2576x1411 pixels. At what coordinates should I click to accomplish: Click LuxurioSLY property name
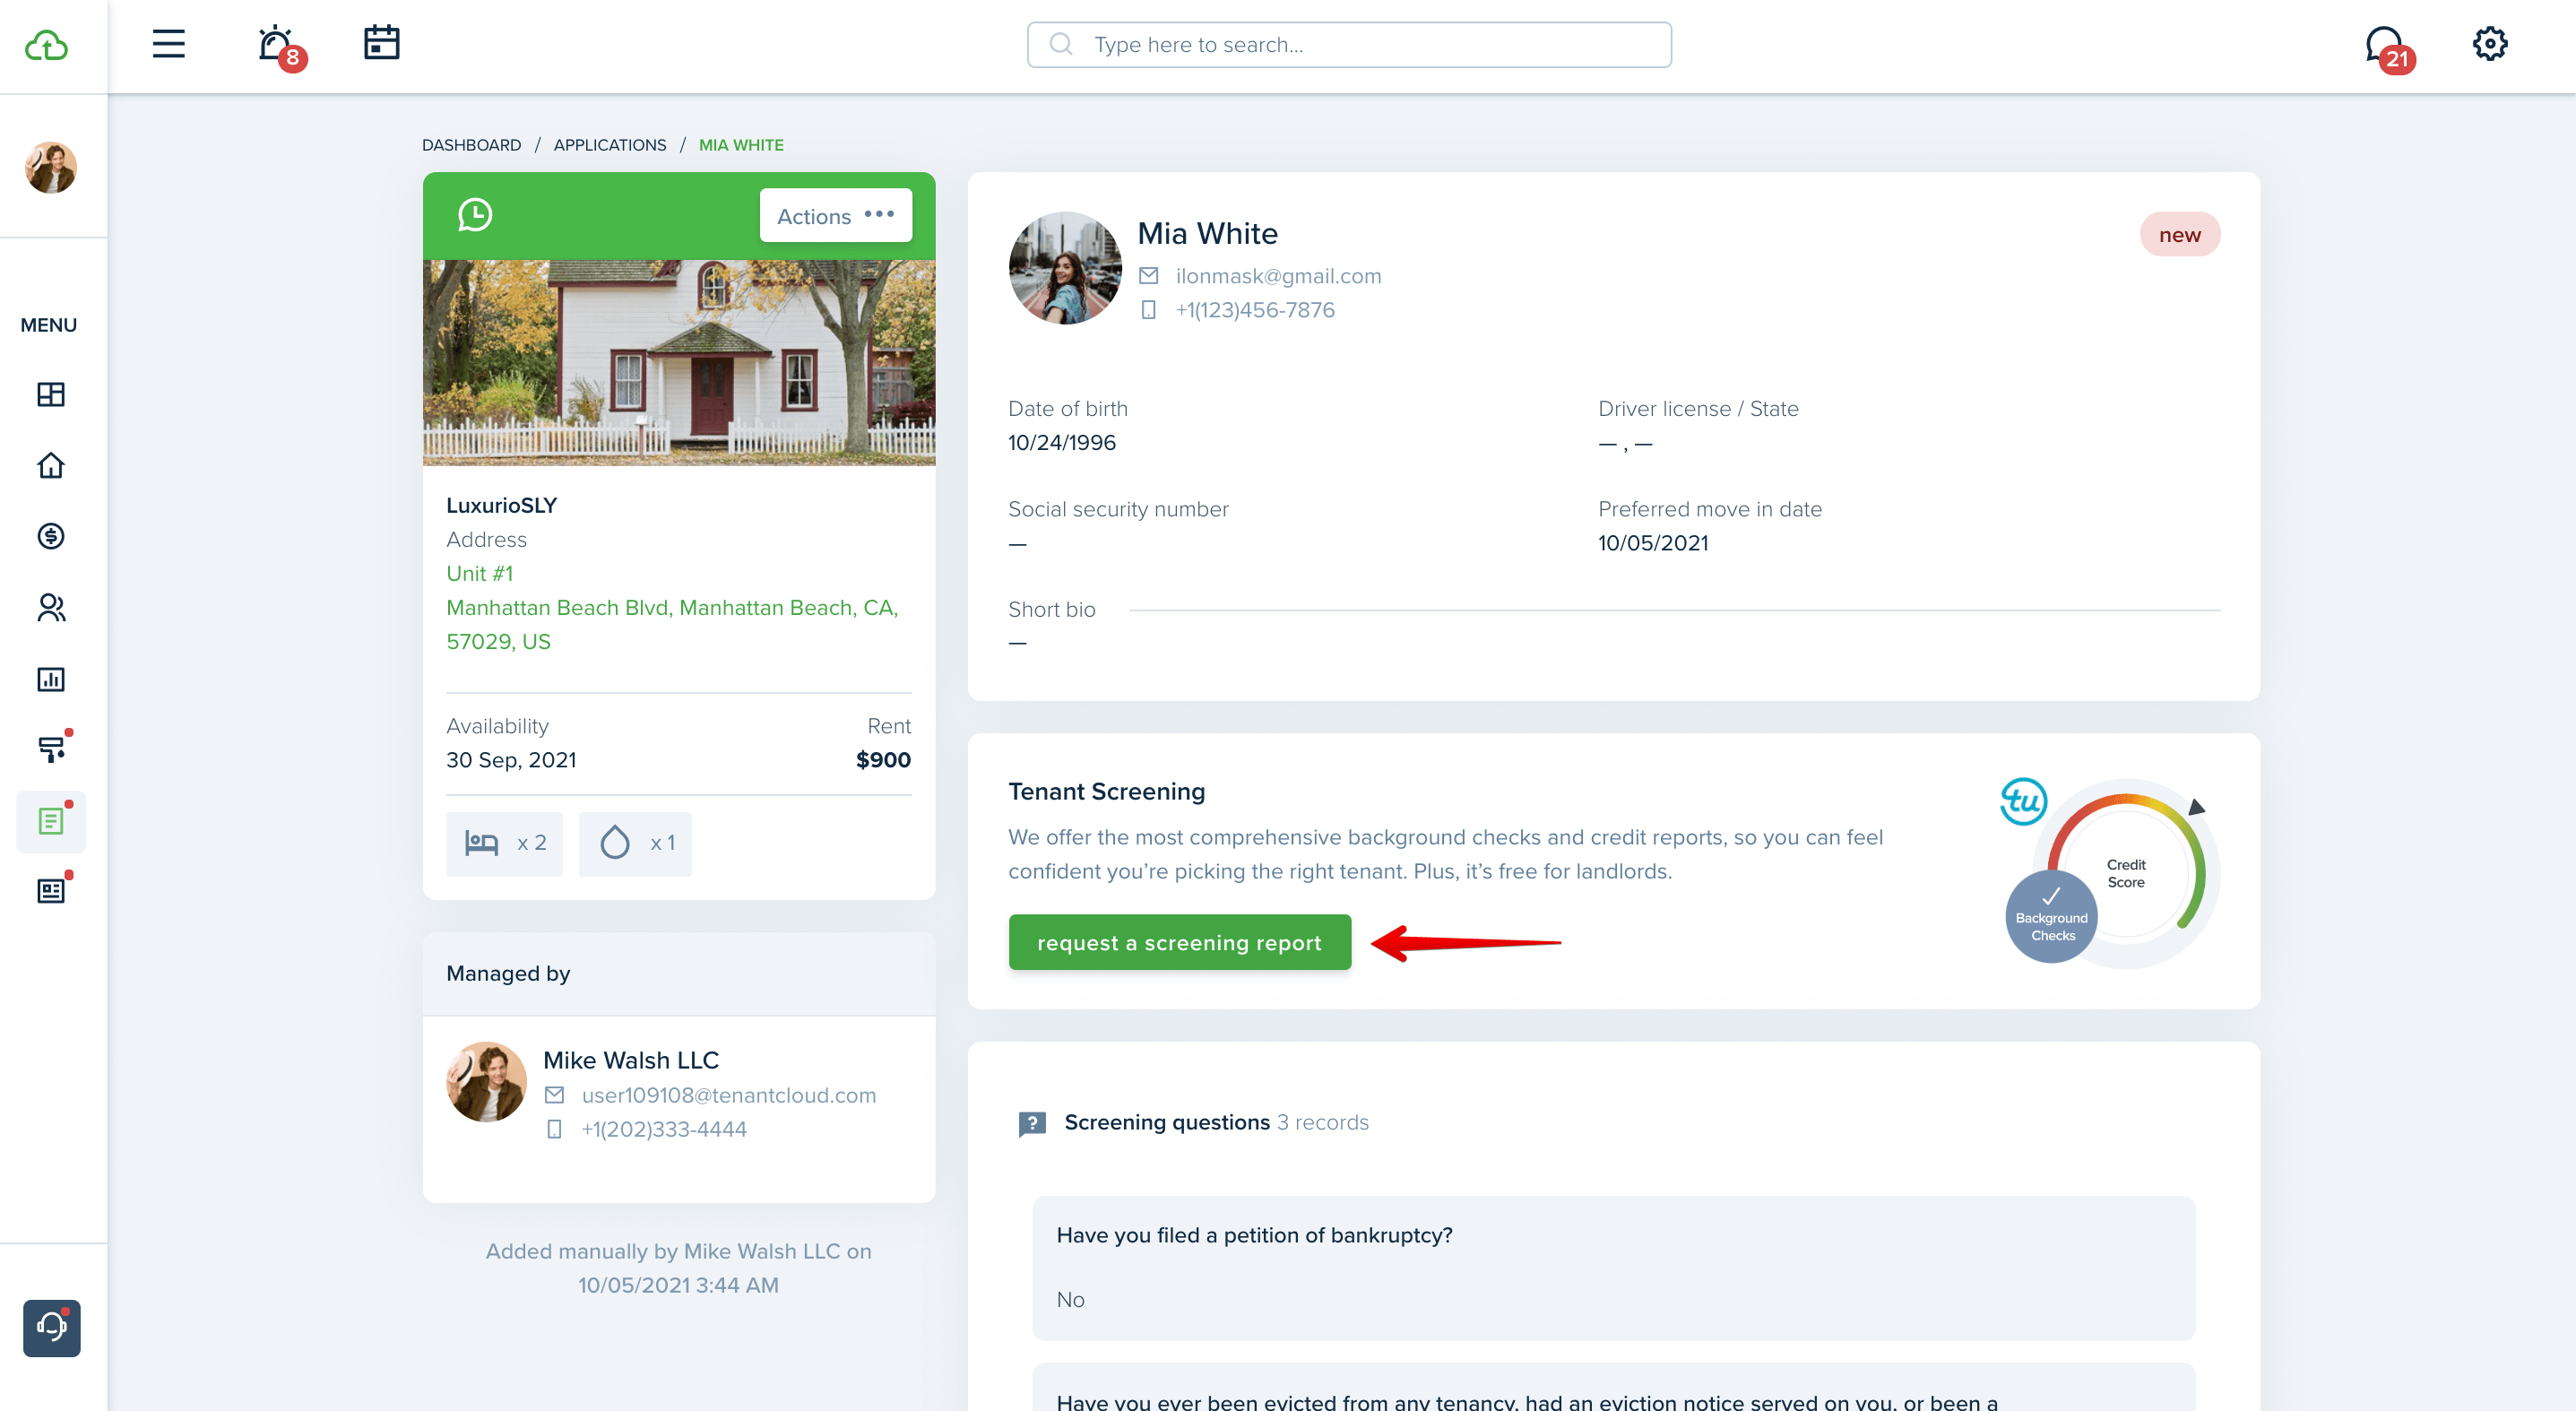pyautogui.click(x=502, y=506)
